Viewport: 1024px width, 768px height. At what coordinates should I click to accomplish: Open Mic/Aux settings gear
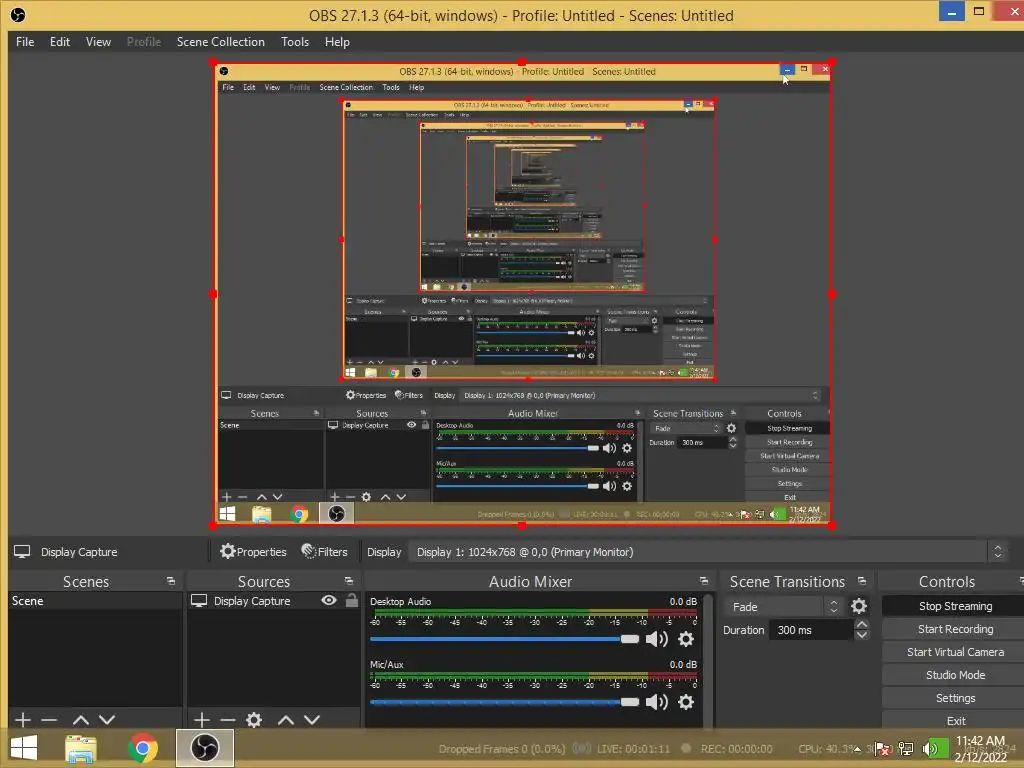tap(686, 702)
